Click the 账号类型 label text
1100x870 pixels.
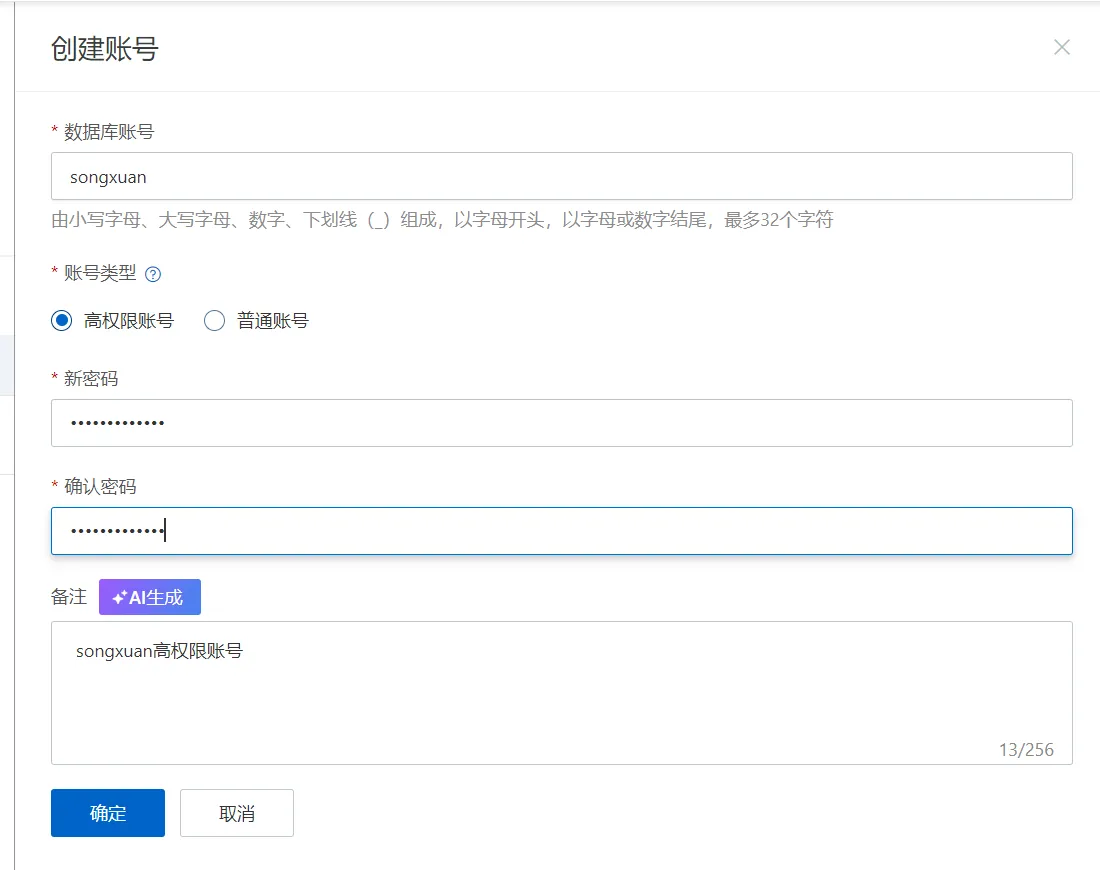pos(100,273)
